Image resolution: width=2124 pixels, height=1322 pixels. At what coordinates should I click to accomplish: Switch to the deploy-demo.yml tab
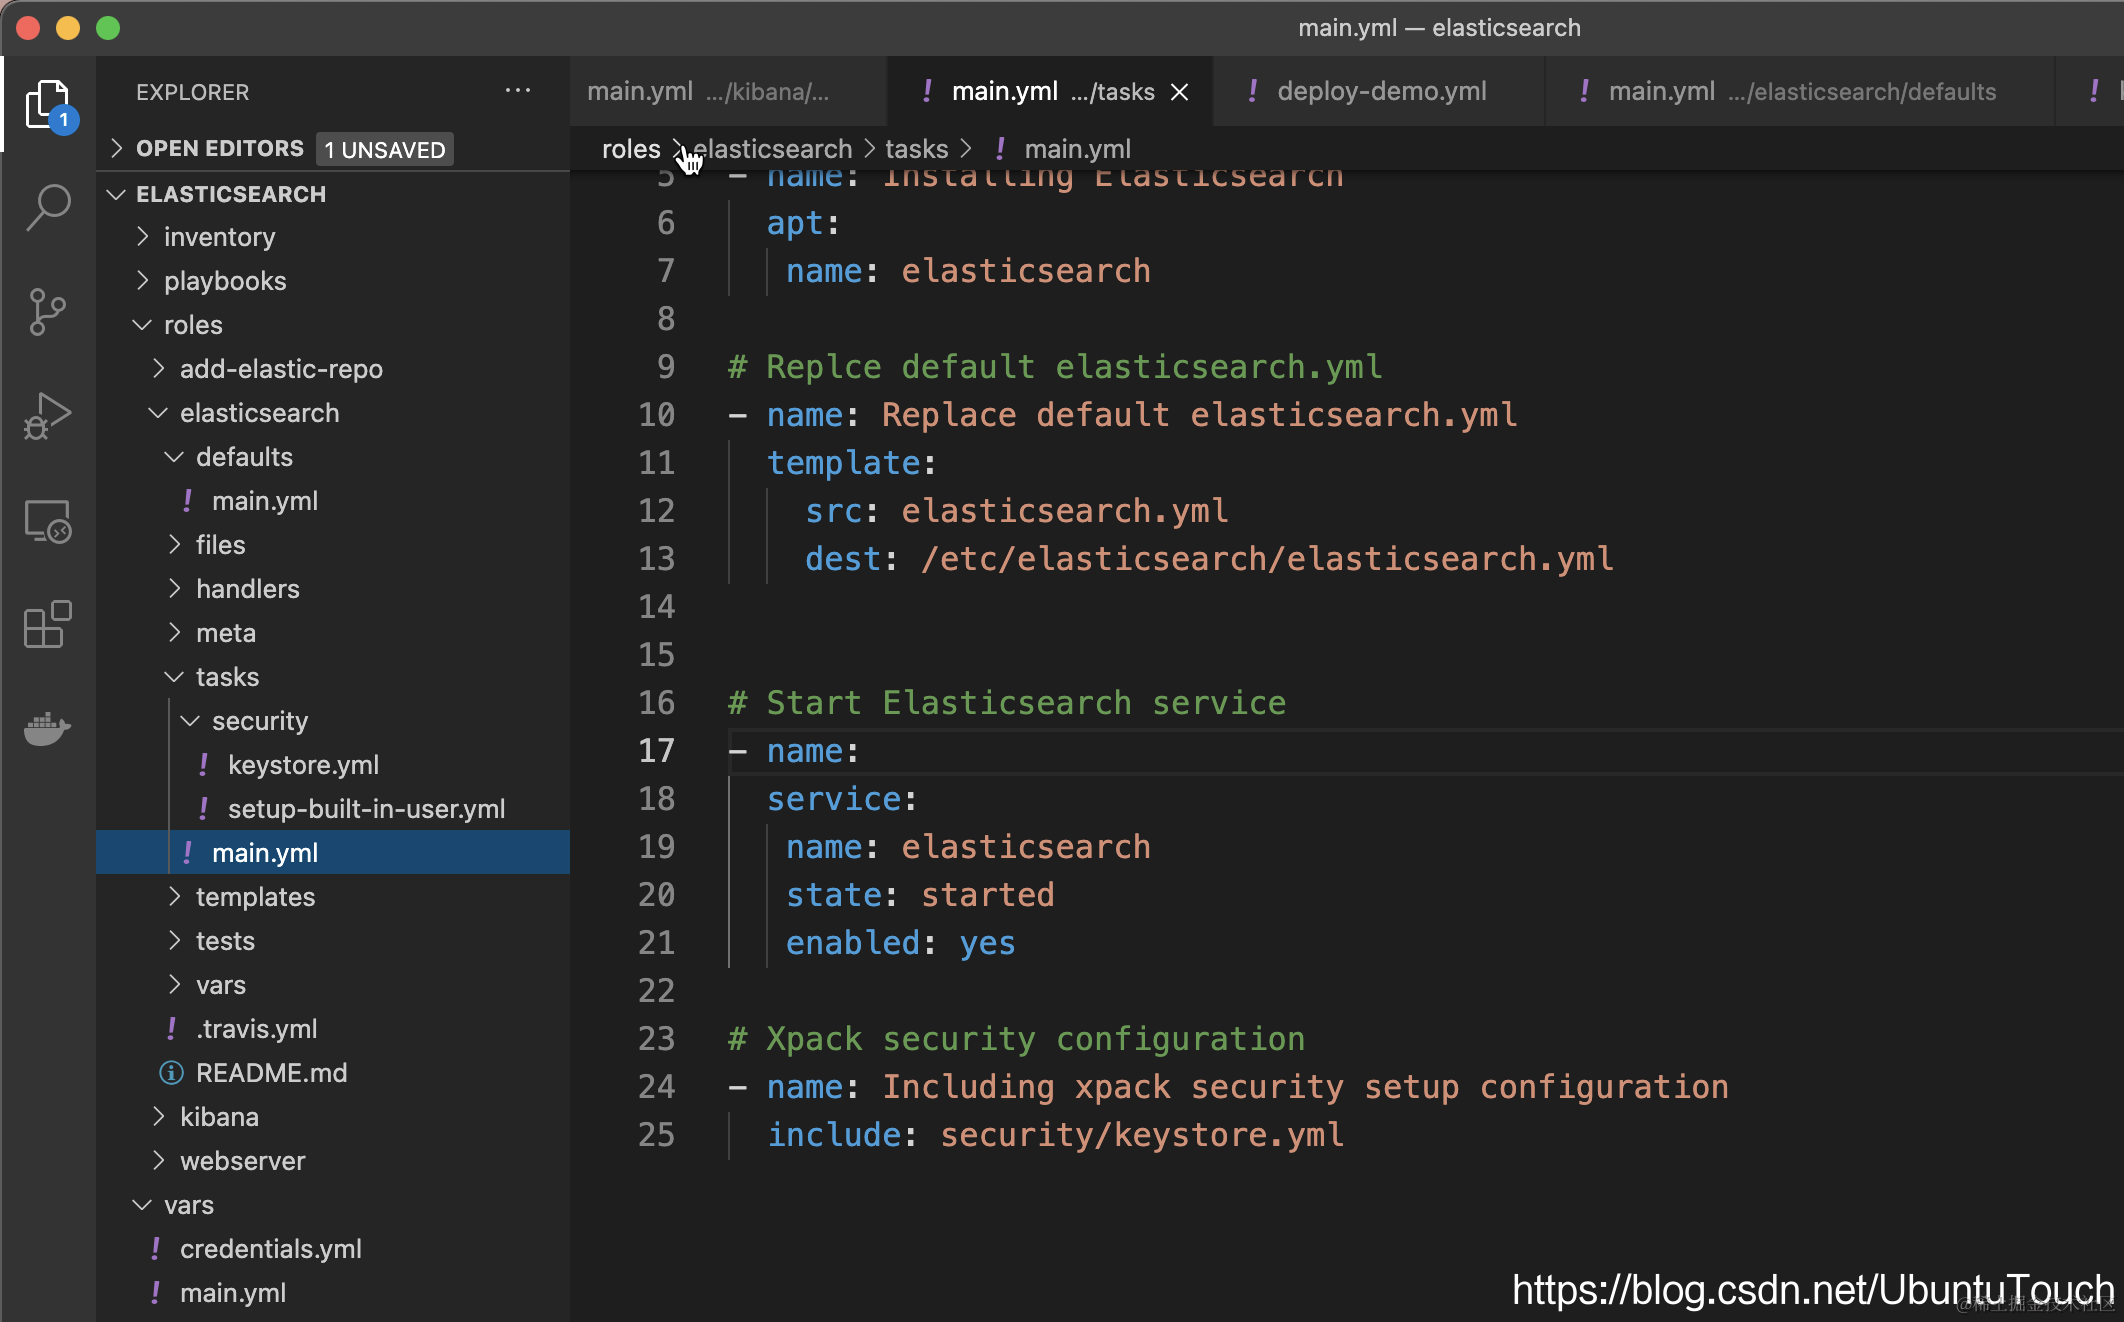pos(1381,92)
